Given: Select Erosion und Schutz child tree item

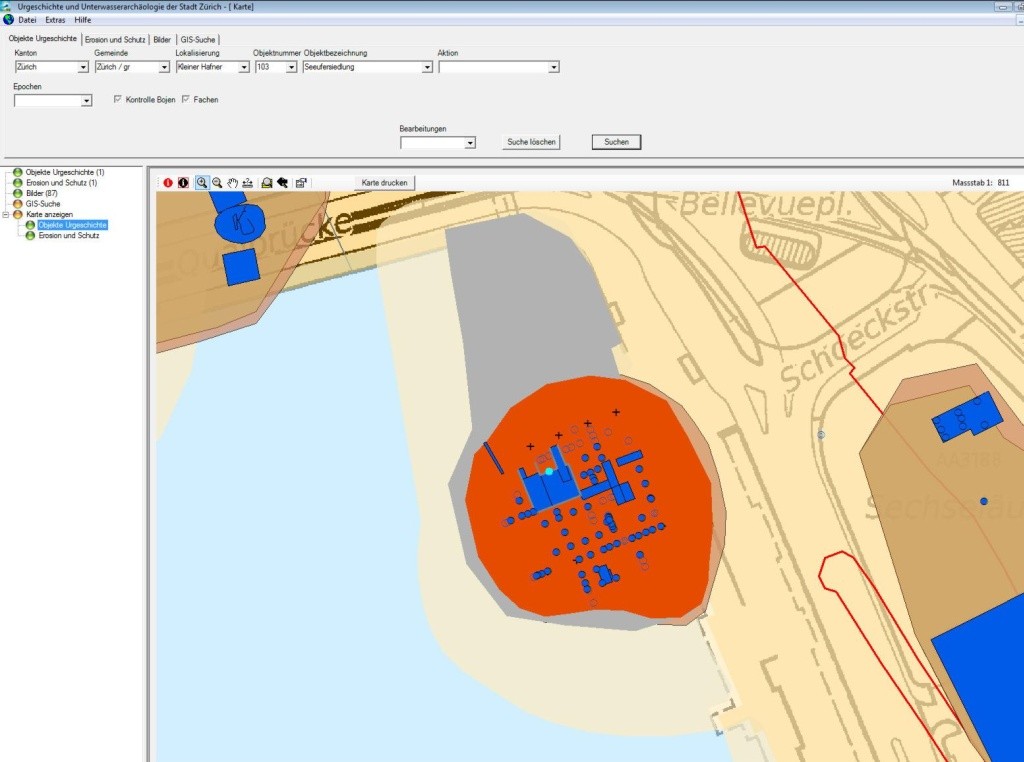Looking at the screenshot, I should tap(69, 235).
